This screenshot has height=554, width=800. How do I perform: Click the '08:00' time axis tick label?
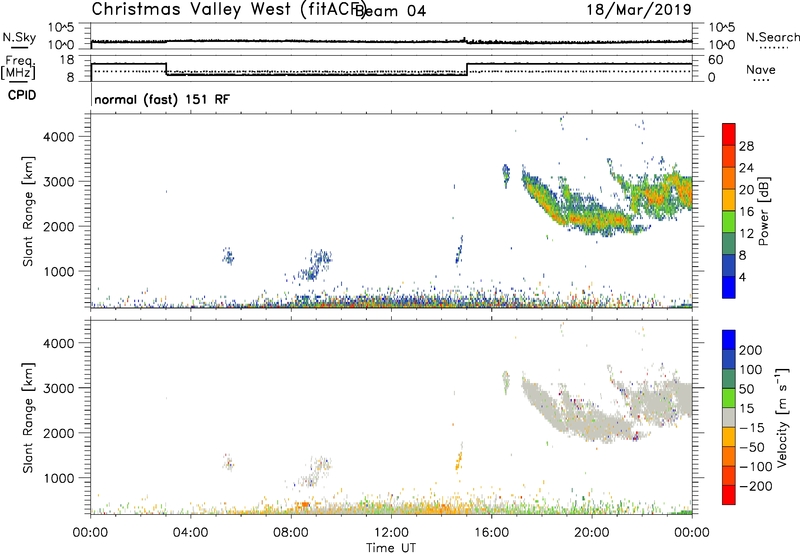[x=291, y=533]
